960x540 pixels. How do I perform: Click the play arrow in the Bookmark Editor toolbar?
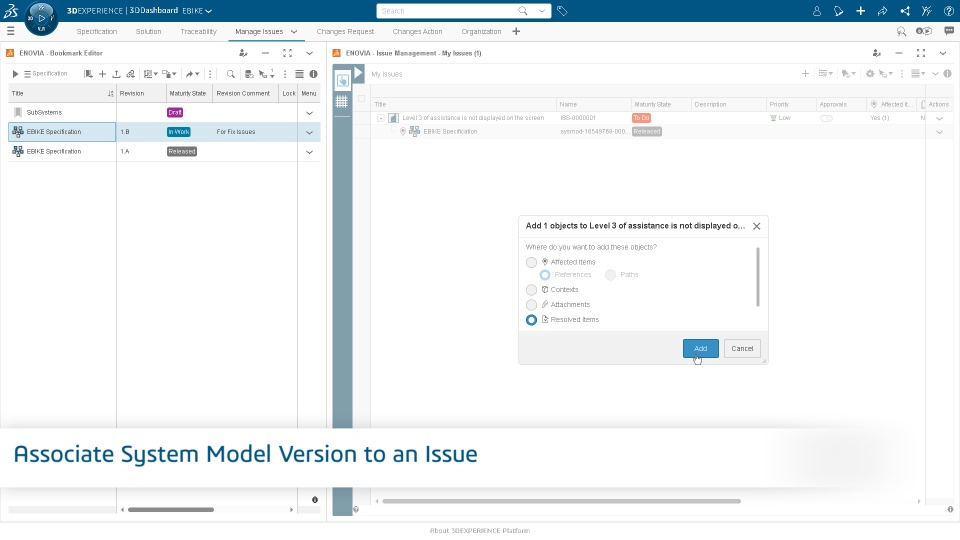click(15, 74)
